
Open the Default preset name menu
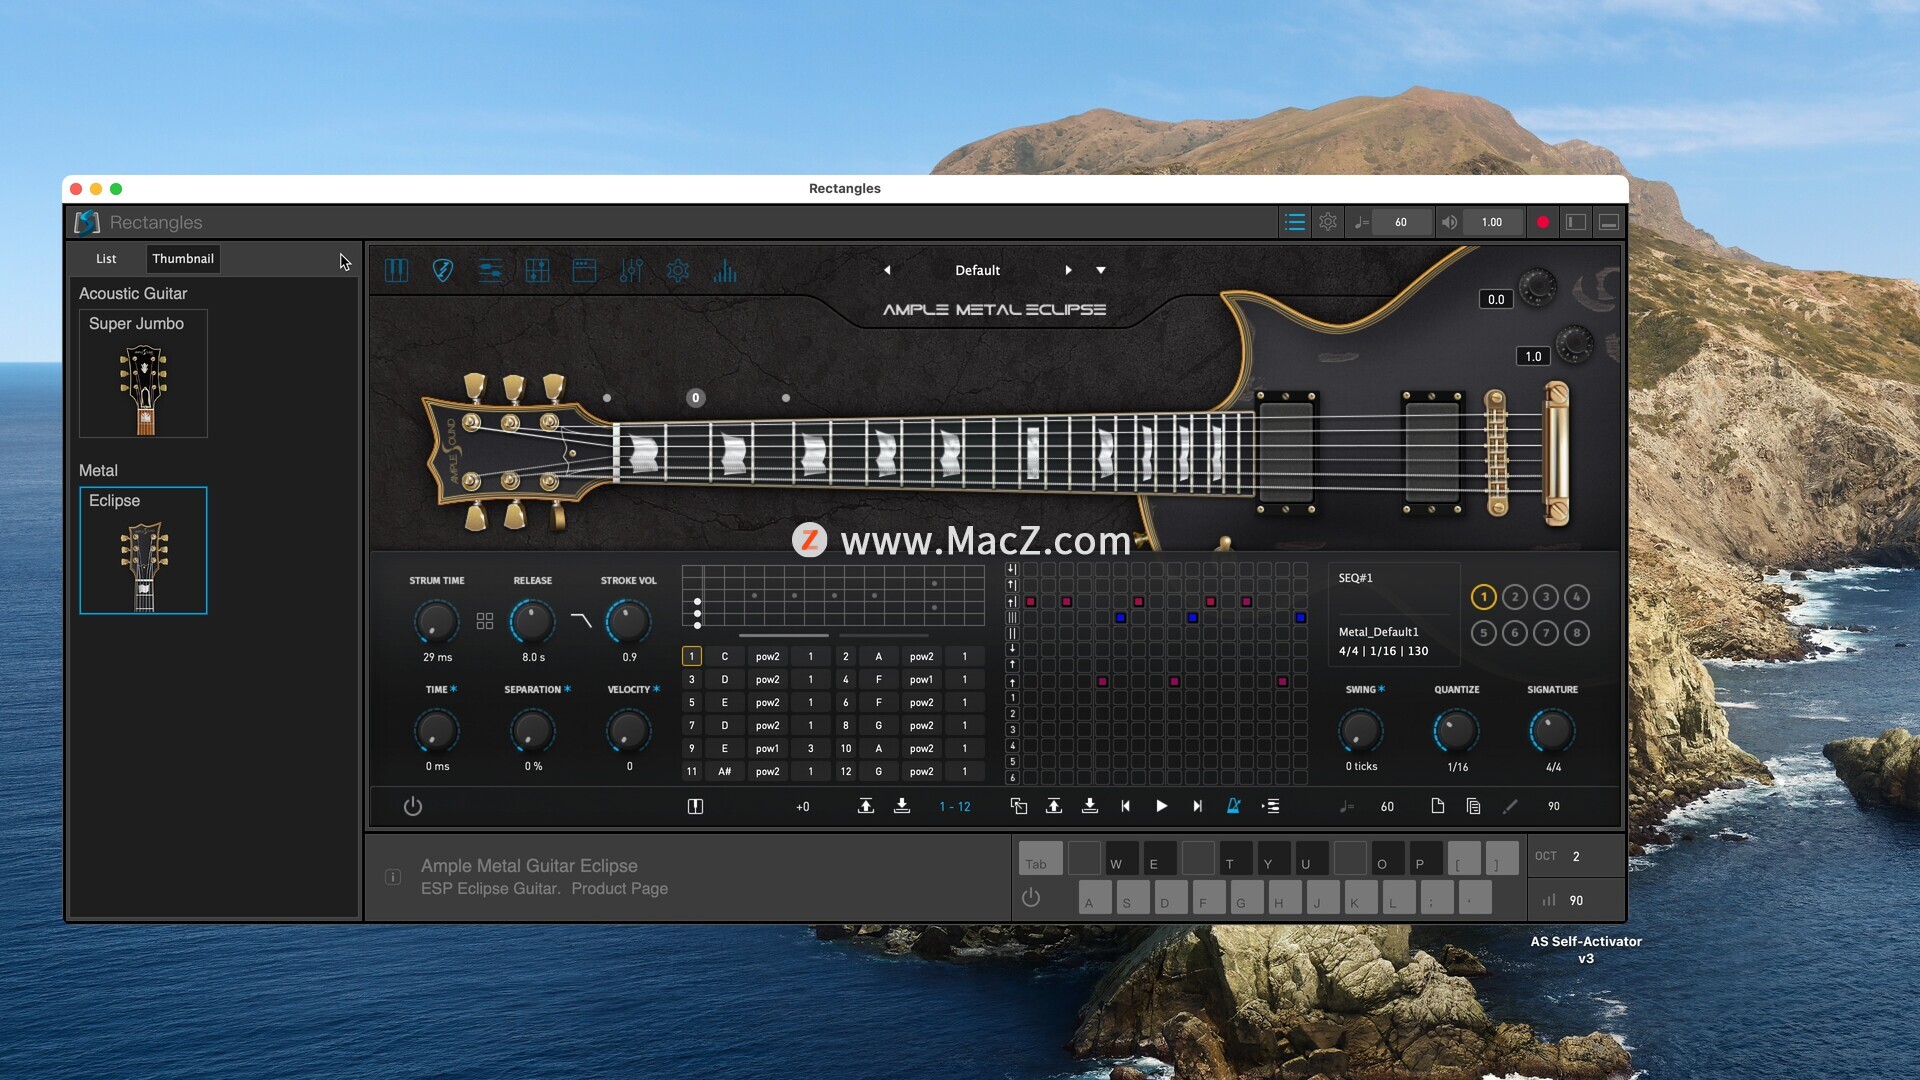point(977,270)
